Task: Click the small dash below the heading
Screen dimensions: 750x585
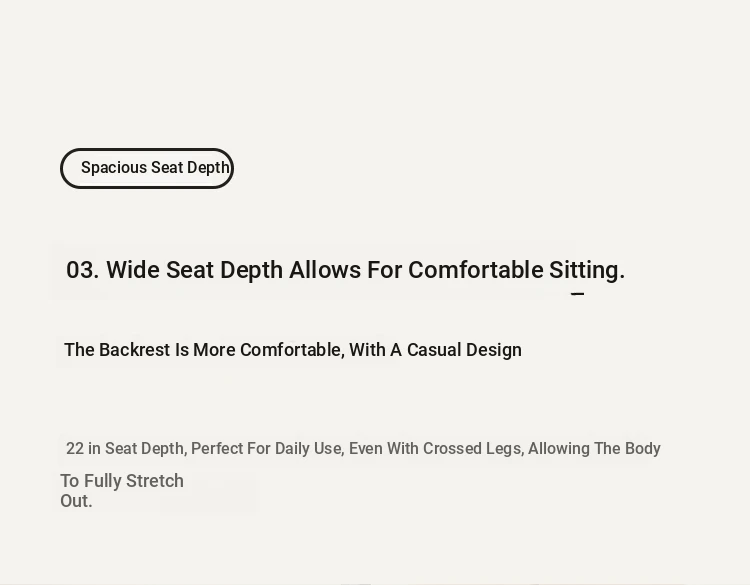Action: pos(577,294)
